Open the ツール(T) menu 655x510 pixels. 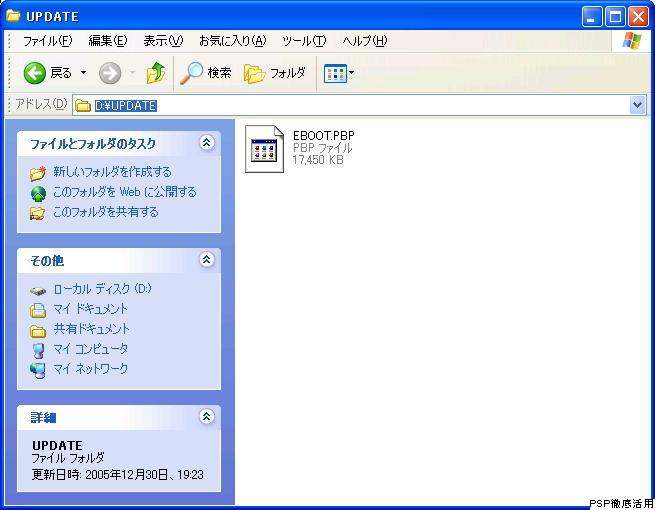[x=304, y=41]
